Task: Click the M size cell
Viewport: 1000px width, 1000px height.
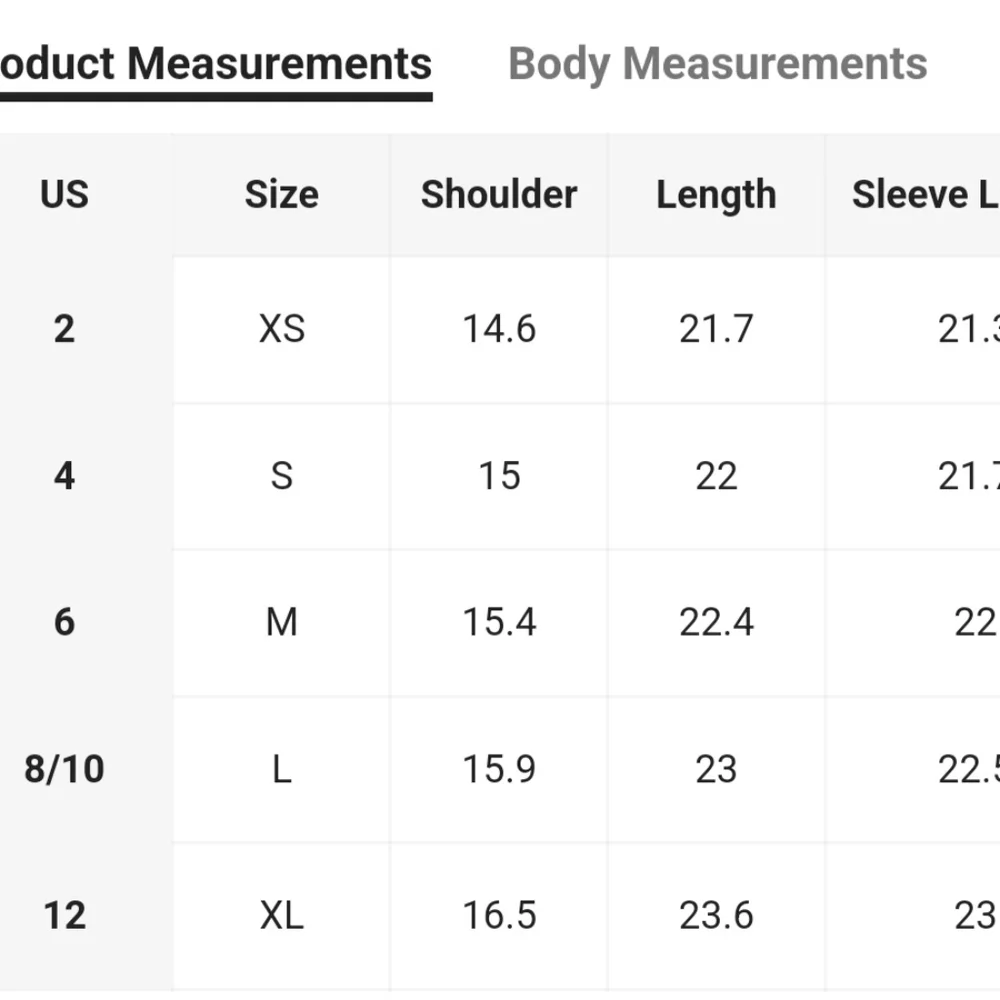Action: pos(281,622)
